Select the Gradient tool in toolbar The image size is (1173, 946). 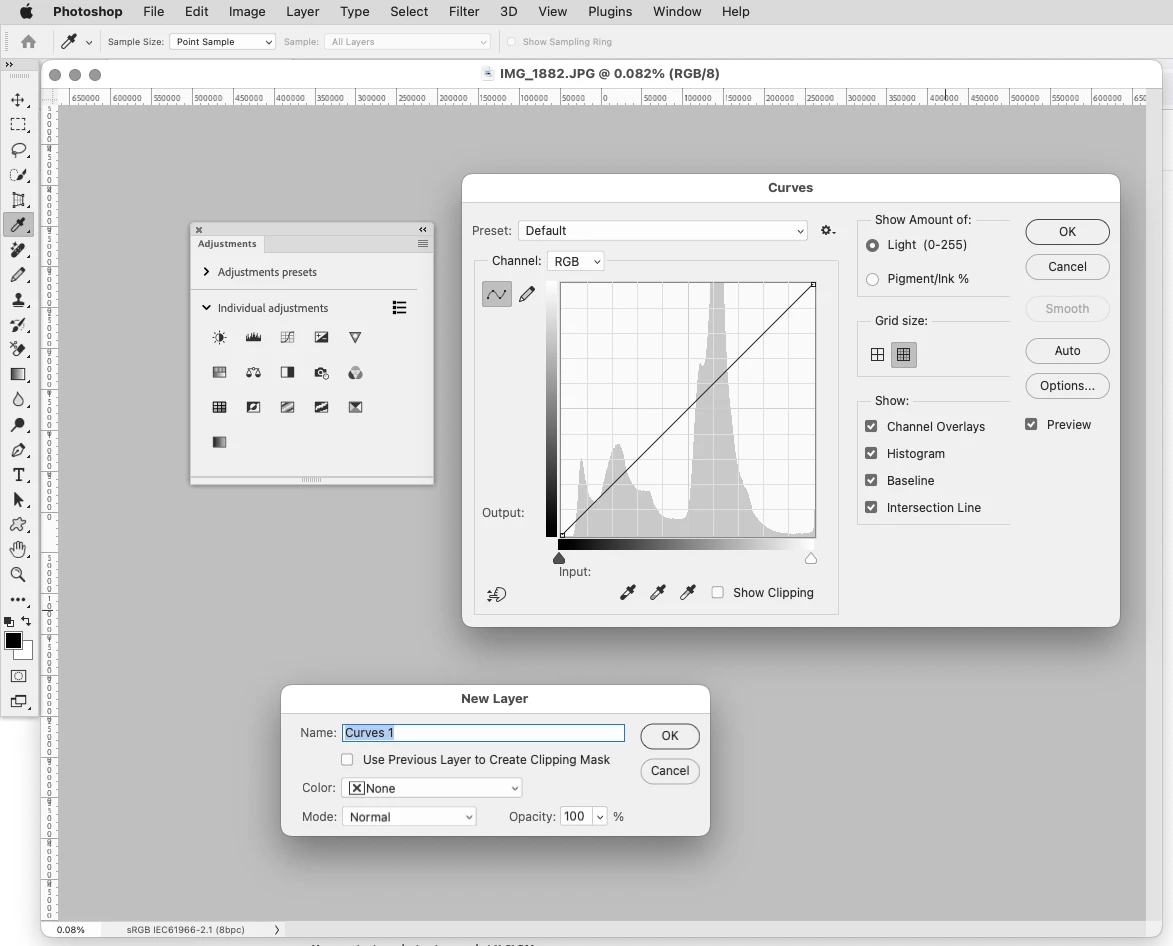[x=18, y=375]
